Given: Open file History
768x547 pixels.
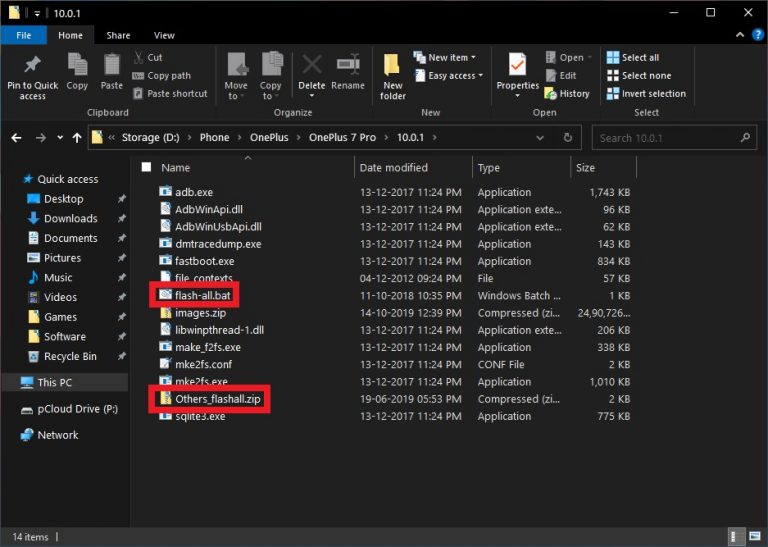Looking at the screenshot, I should coord(567,94).
